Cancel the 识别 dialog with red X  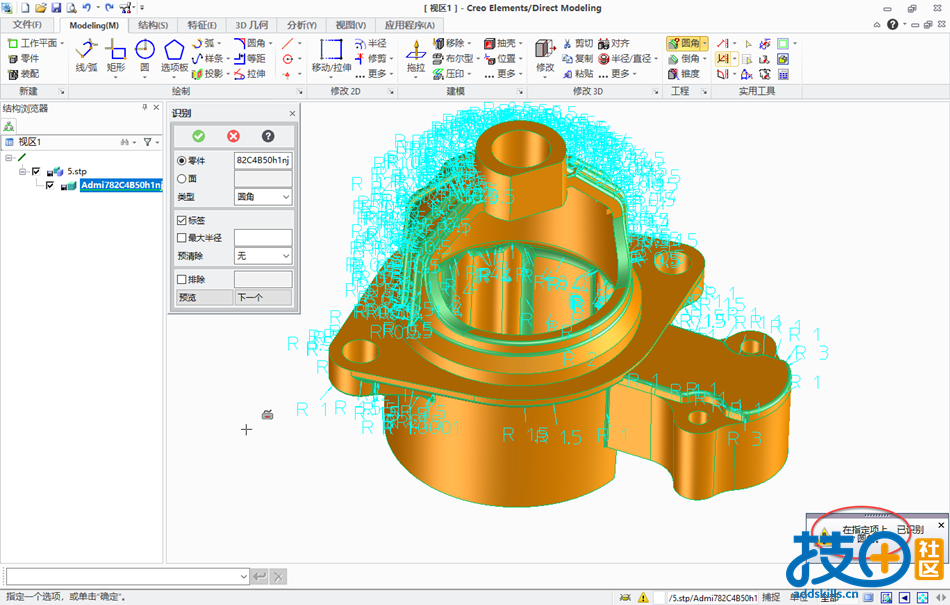(233, 136)
